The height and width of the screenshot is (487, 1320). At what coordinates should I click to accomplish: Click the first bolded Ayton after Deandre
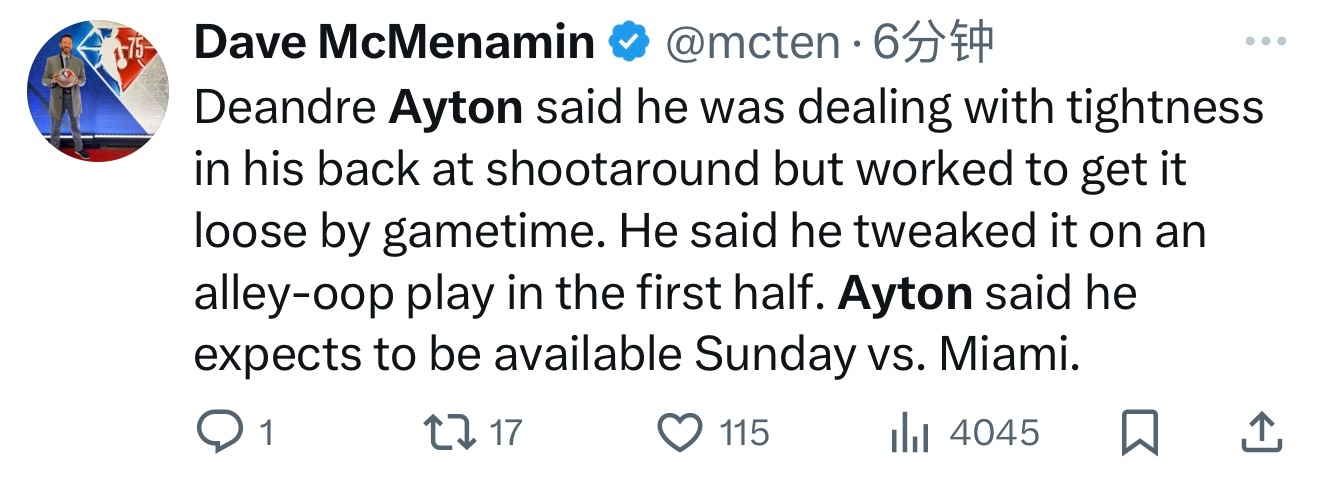pyautogui.click(x=455, y=108)
